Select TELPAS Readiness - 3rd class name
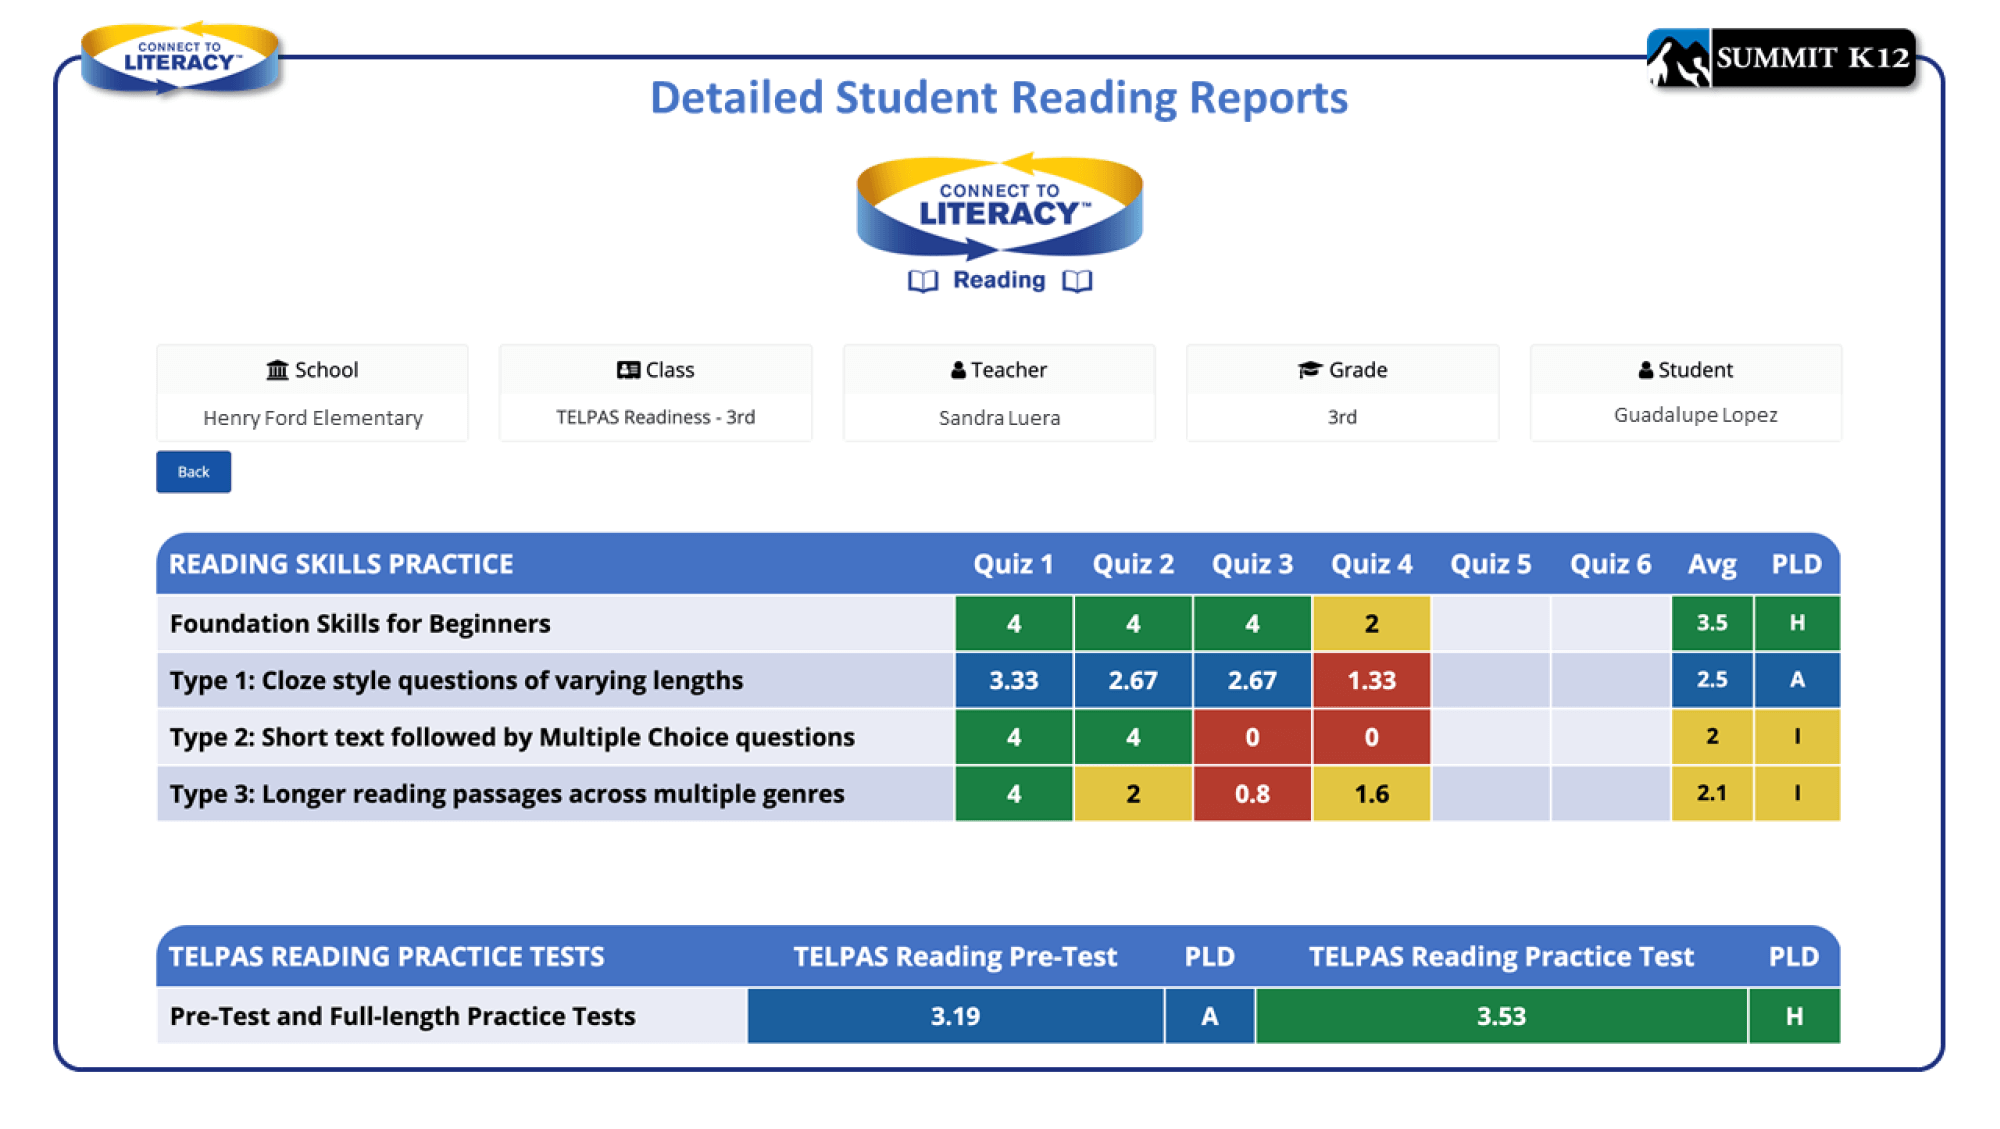This screenshot has height=1129, width=2000. tap(656, 417)
